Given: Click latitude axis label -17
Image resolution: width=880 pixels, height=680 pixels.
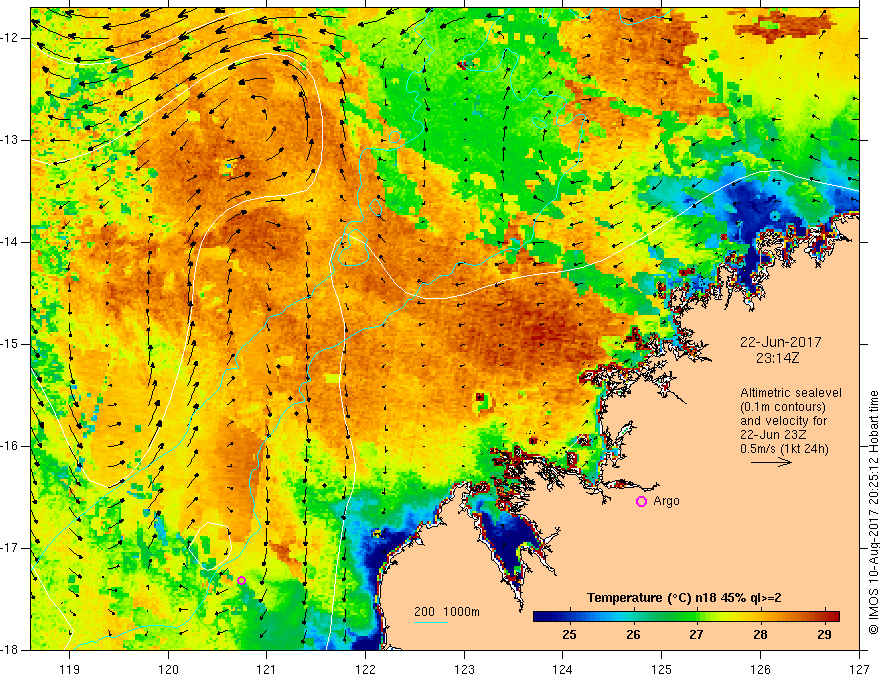Looking at the screenshot, I should [11, 548].
